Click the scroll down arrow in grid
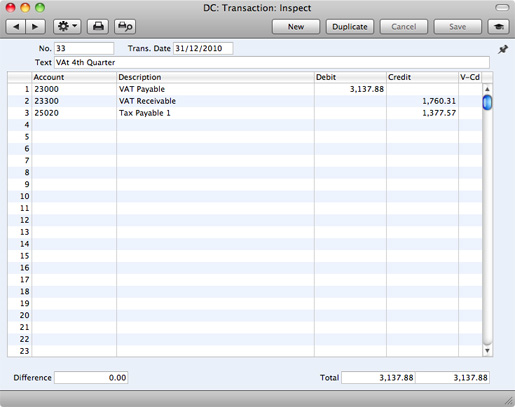515x407 pixels. pos(487,351)
